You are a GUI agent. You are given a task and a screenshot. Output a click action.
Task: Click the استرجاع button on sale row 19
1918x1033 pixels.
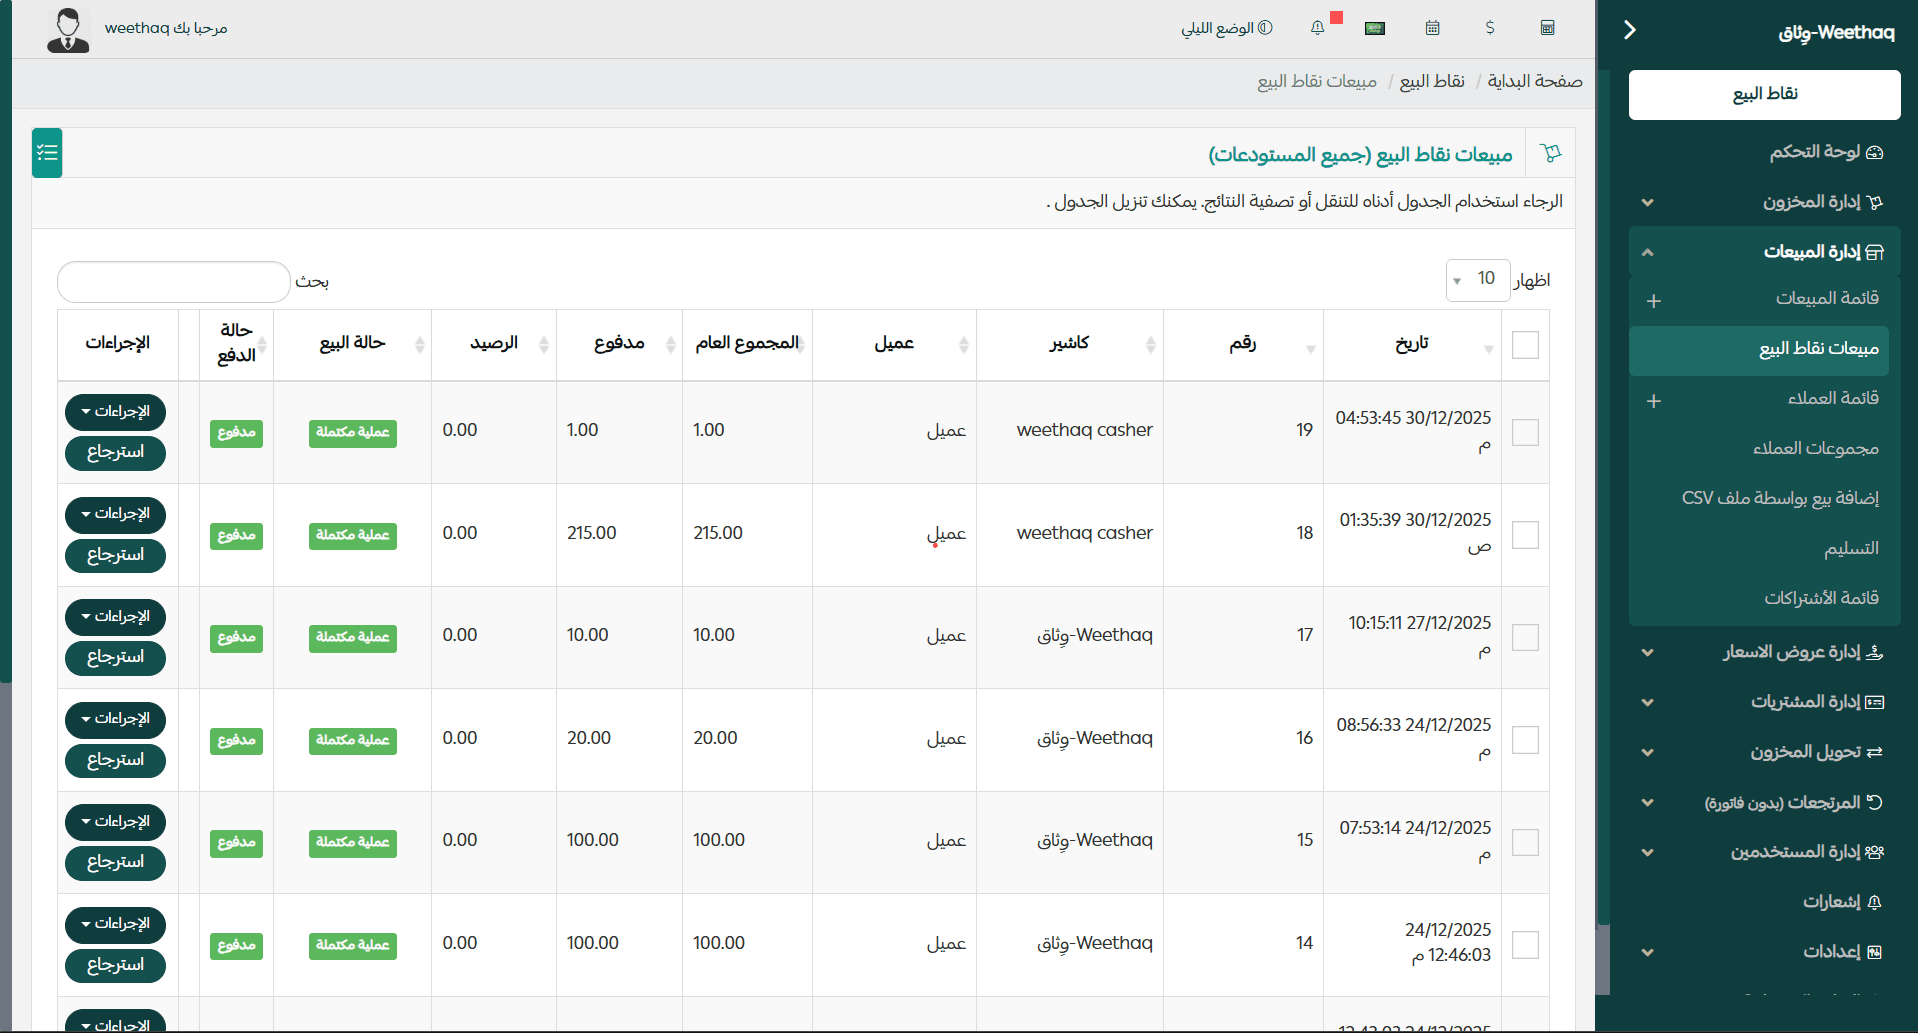115,453
